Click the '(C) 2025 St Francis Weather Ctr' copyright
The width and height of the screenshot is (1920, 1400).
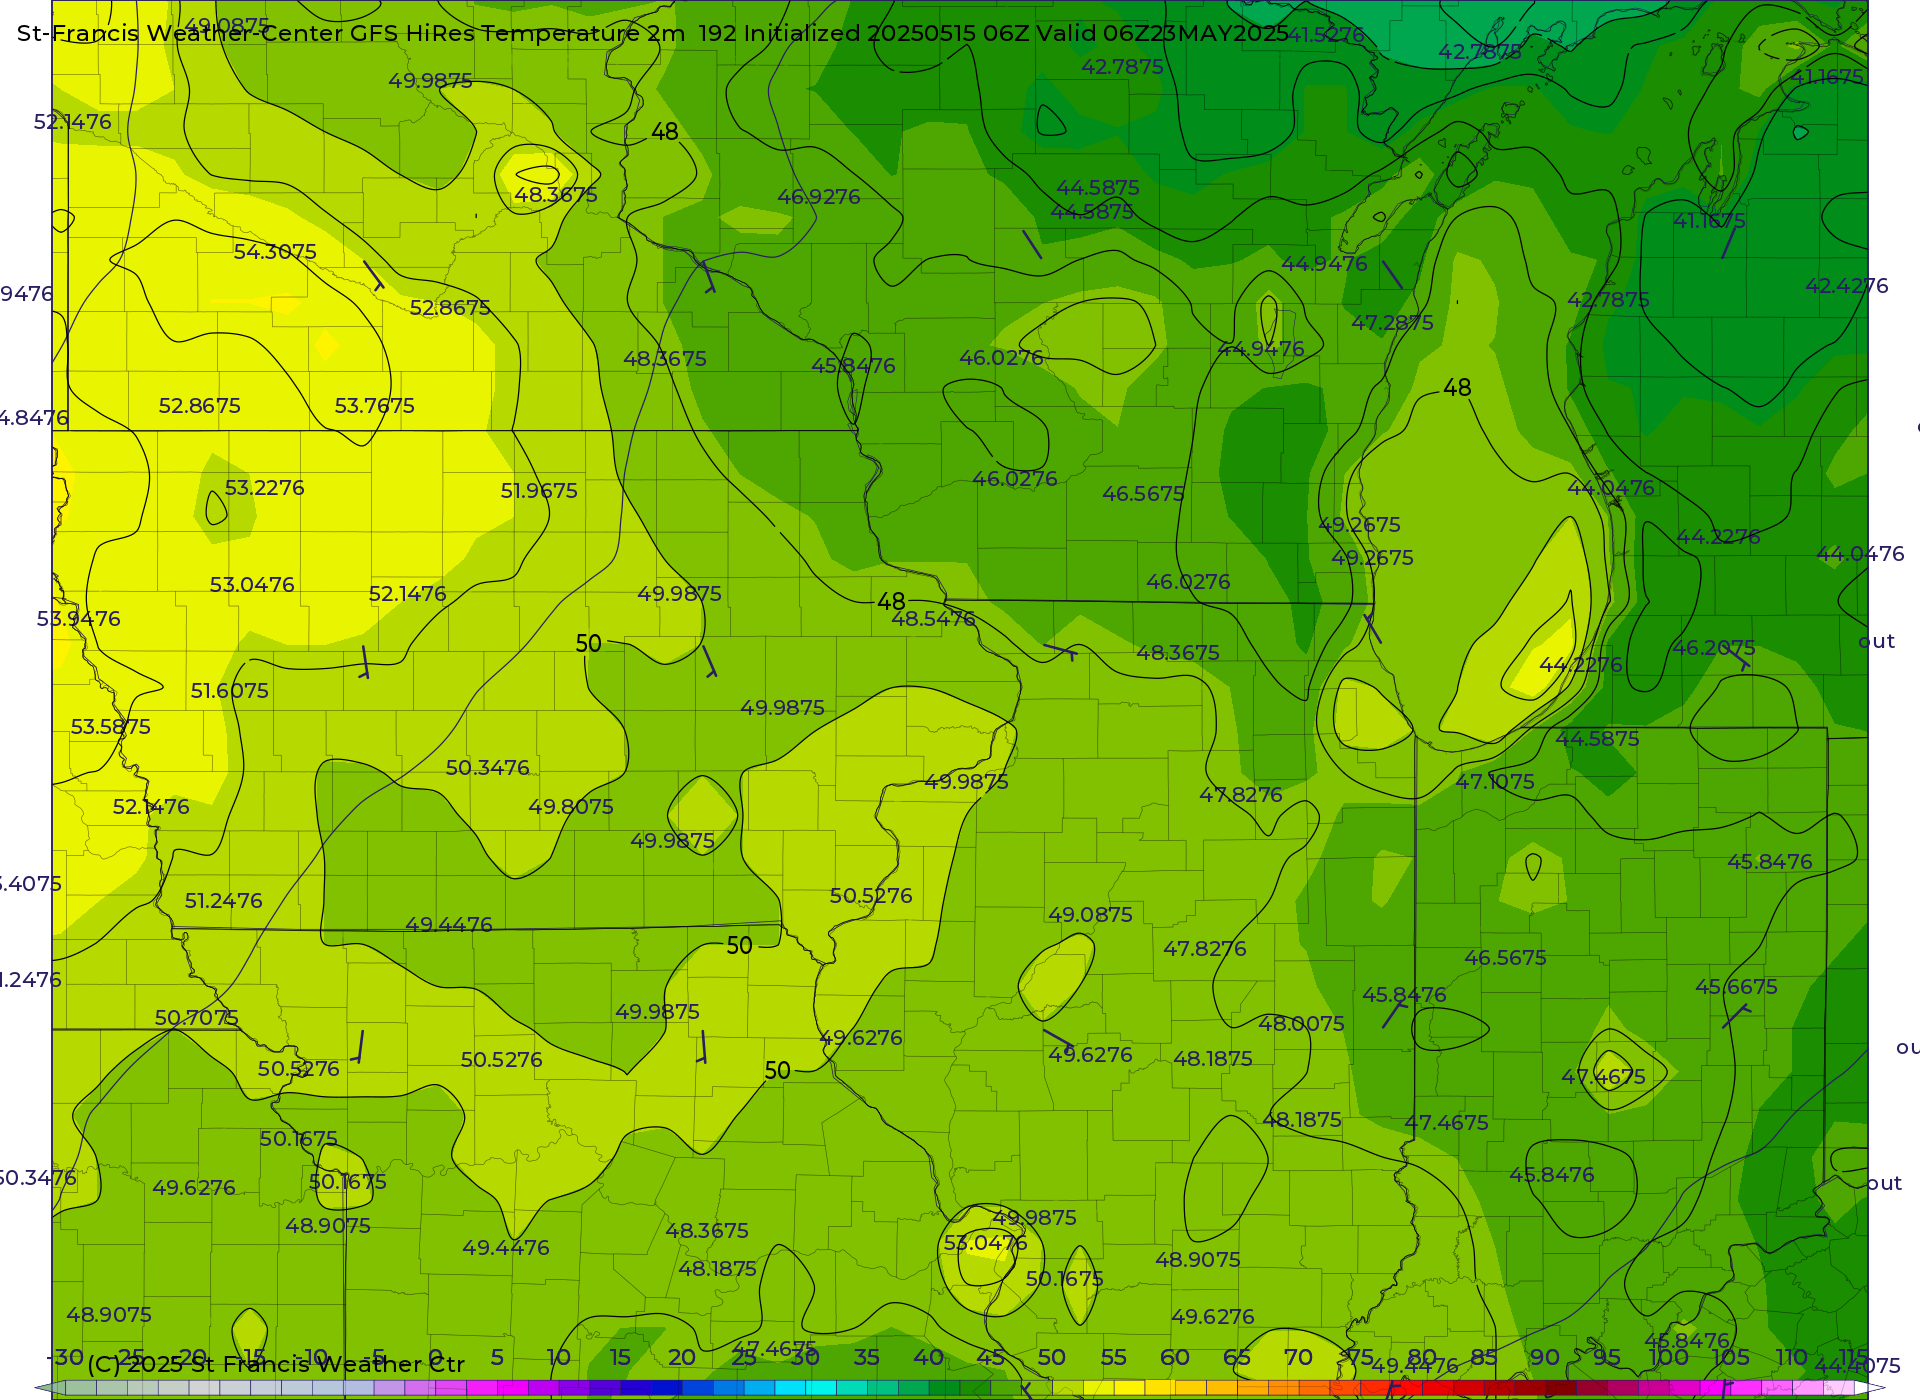tap(275, 1364)
